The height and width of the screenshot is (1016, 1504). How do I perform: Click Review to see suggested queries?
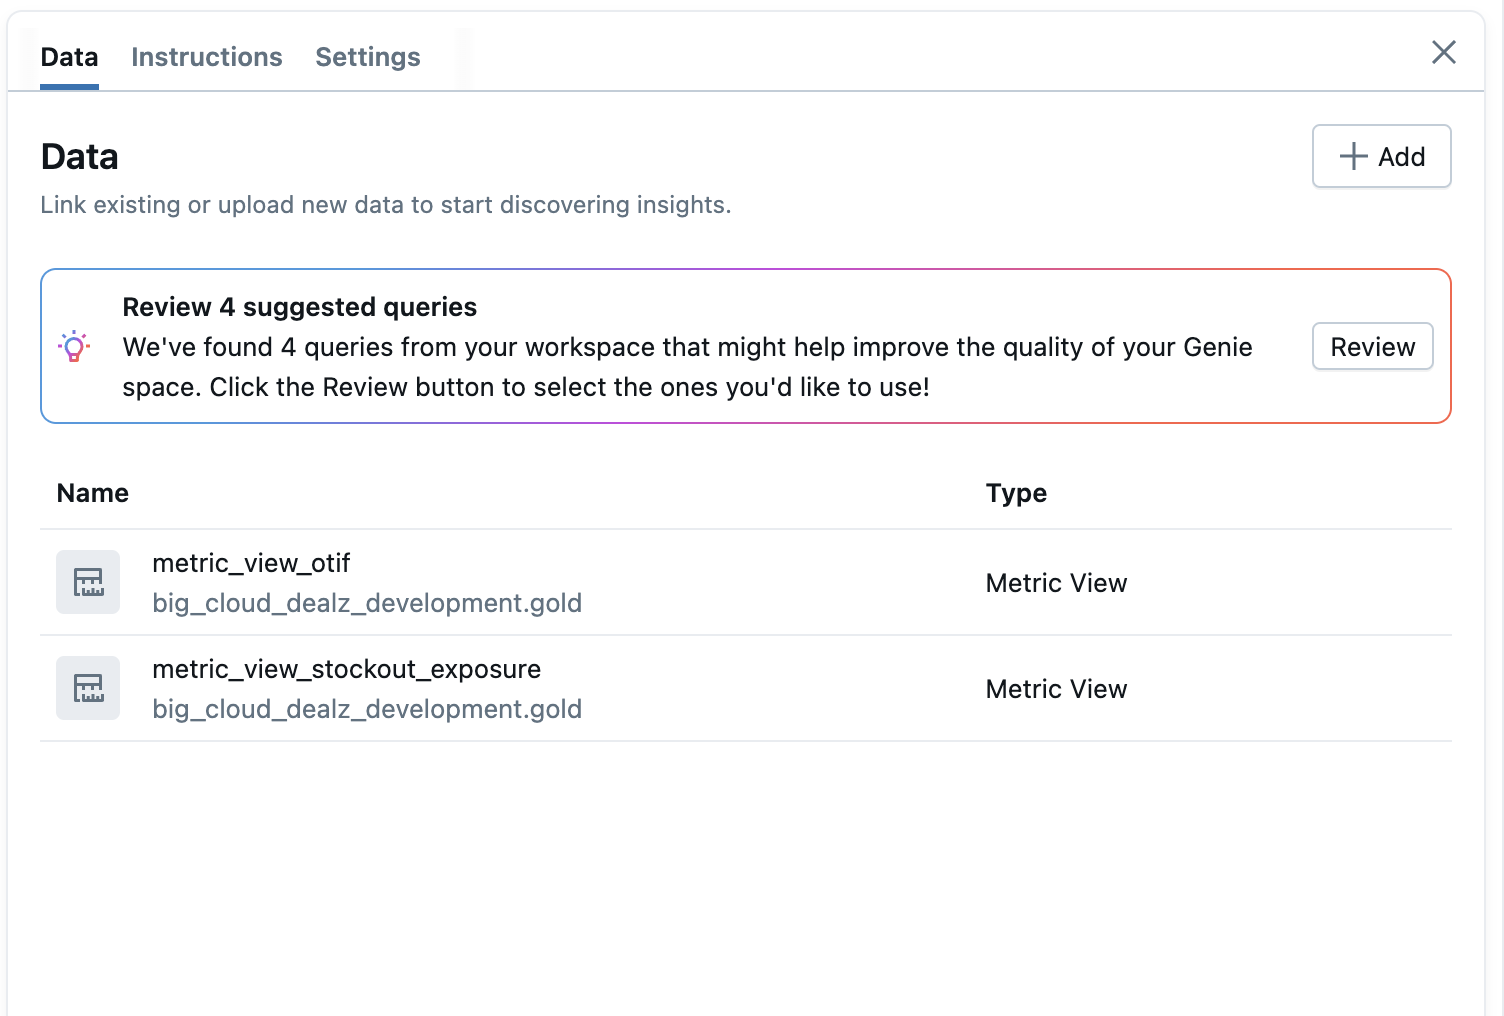(x=1372, y=347)
